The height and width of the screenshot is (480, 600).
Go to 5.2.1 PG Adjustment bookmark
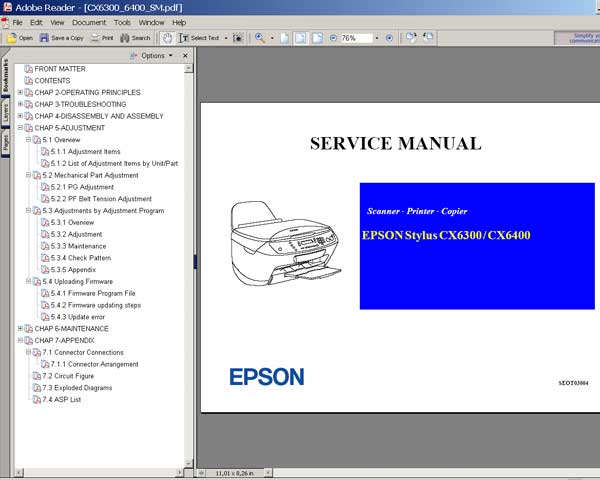[82, 187]
